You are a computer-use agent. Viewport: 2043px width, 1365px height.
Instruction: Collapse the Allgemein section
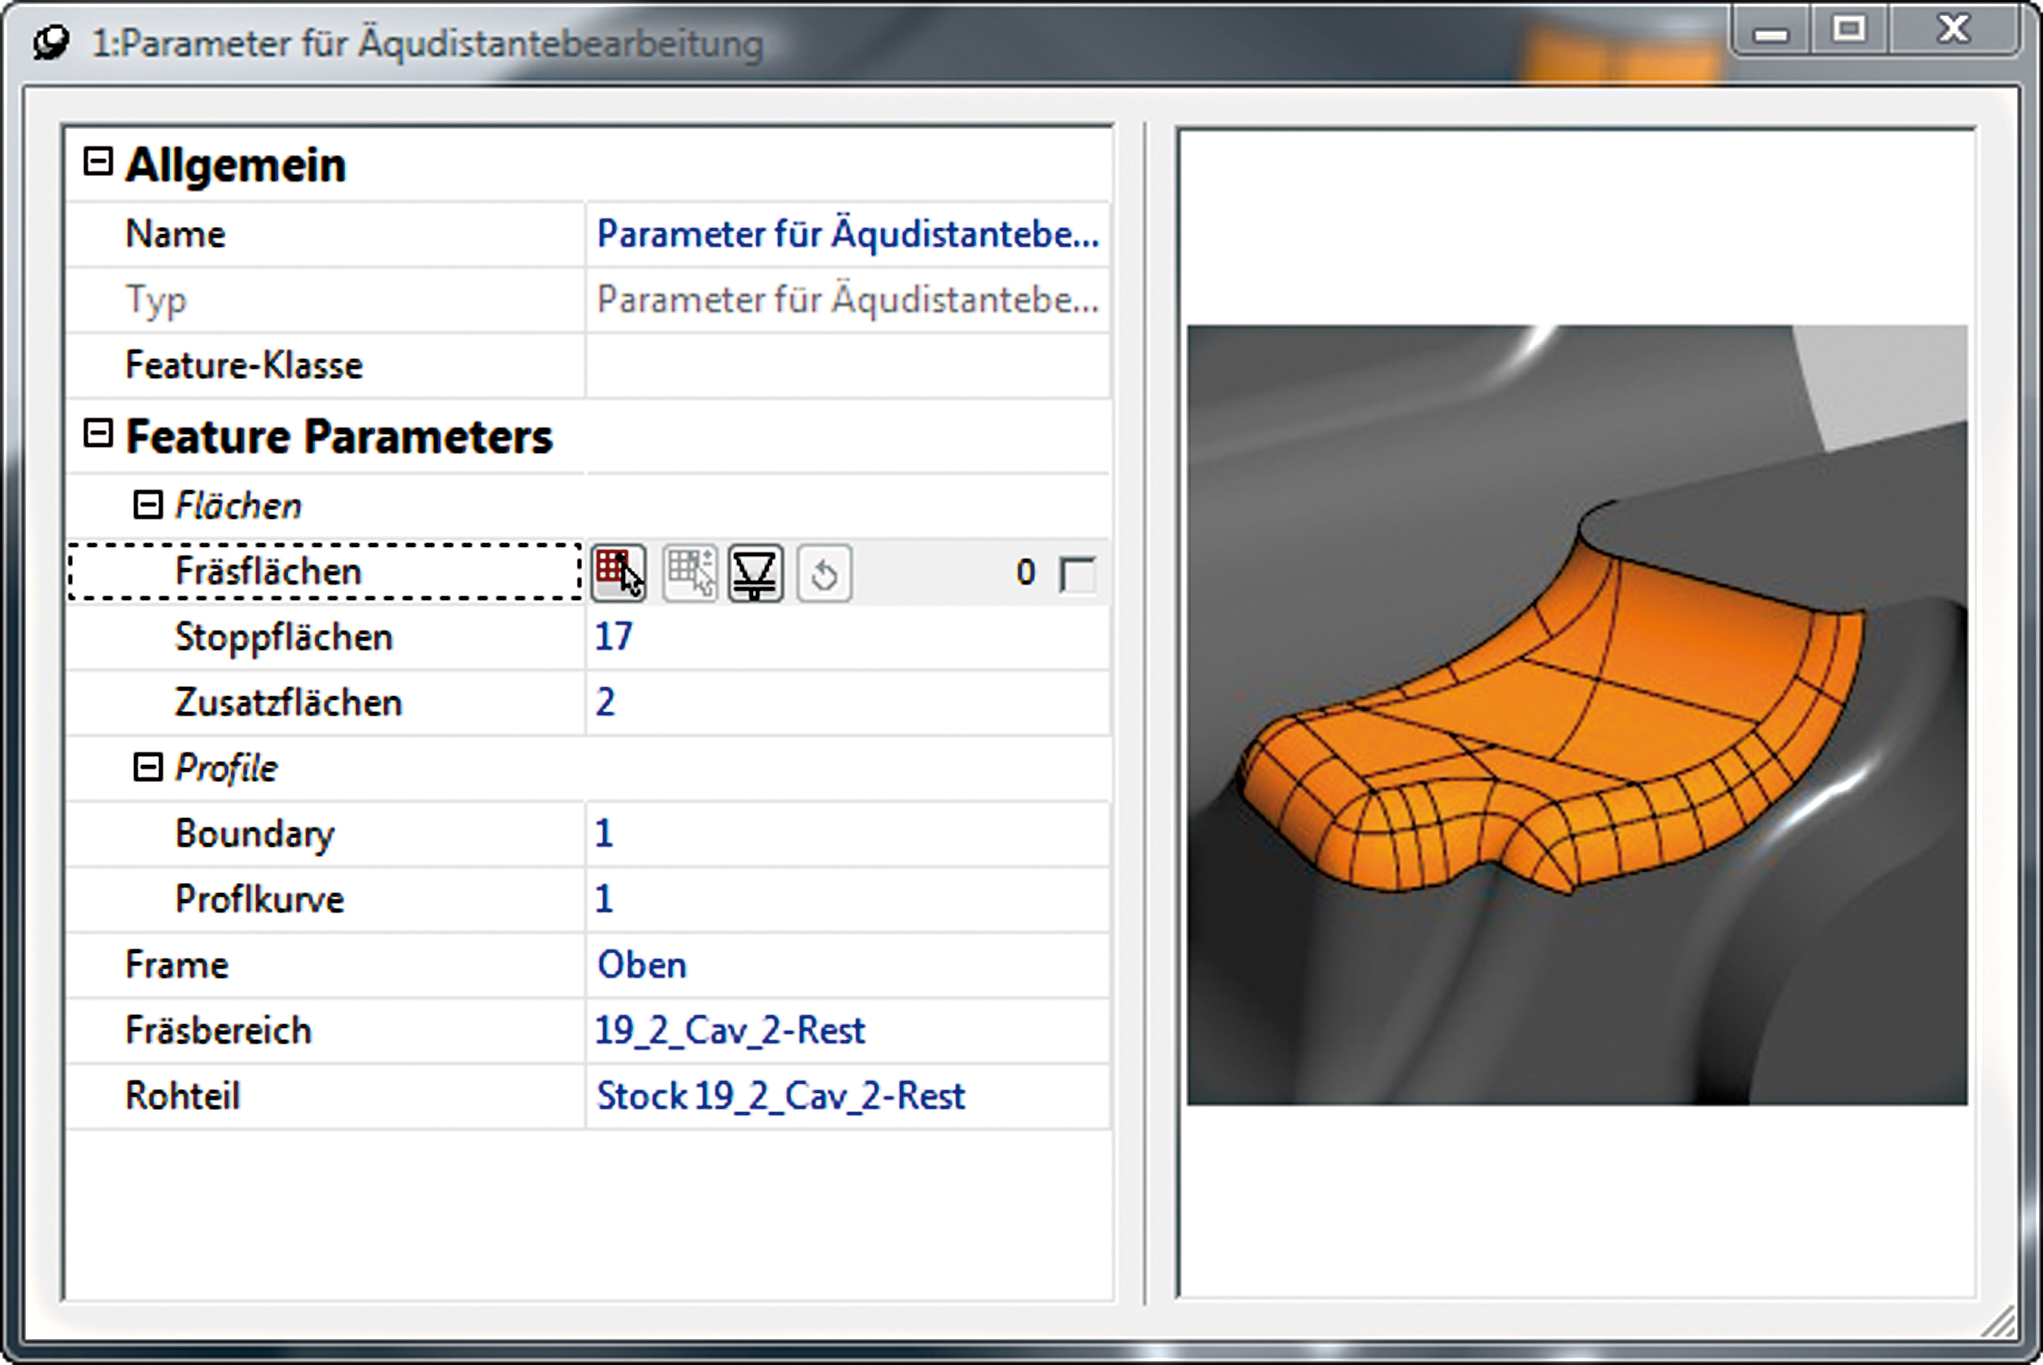(x=97, y=162)
